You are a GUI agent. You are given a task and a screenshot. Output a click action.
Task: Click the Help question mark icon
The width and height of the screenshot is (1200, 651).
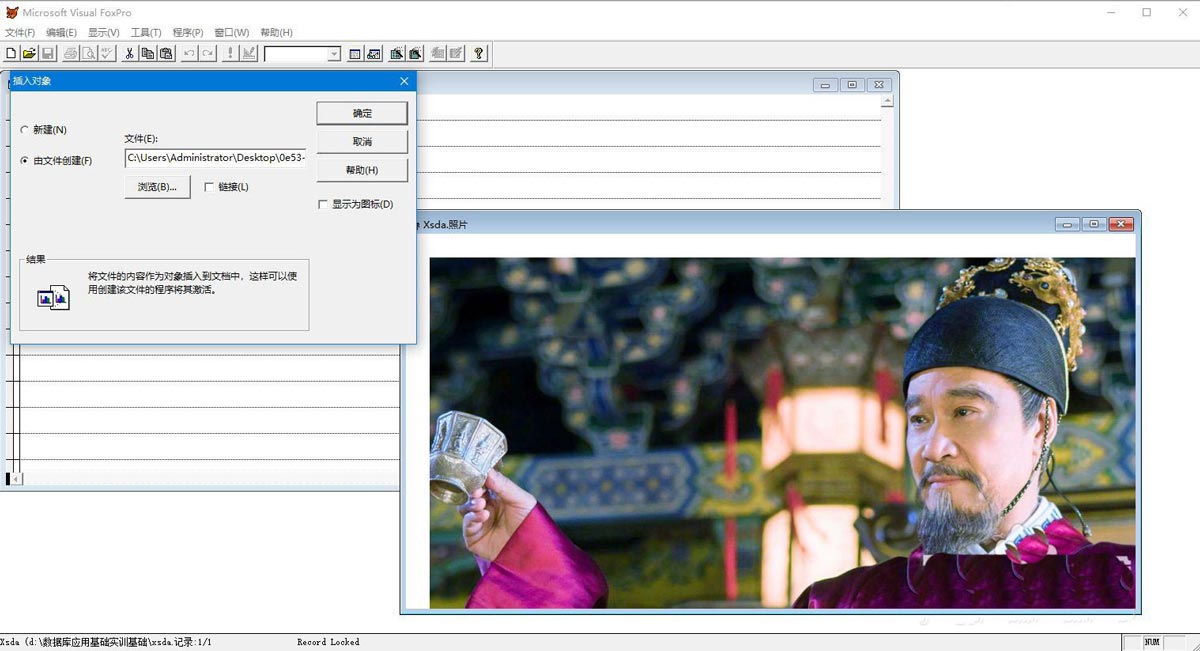point(479,54)
